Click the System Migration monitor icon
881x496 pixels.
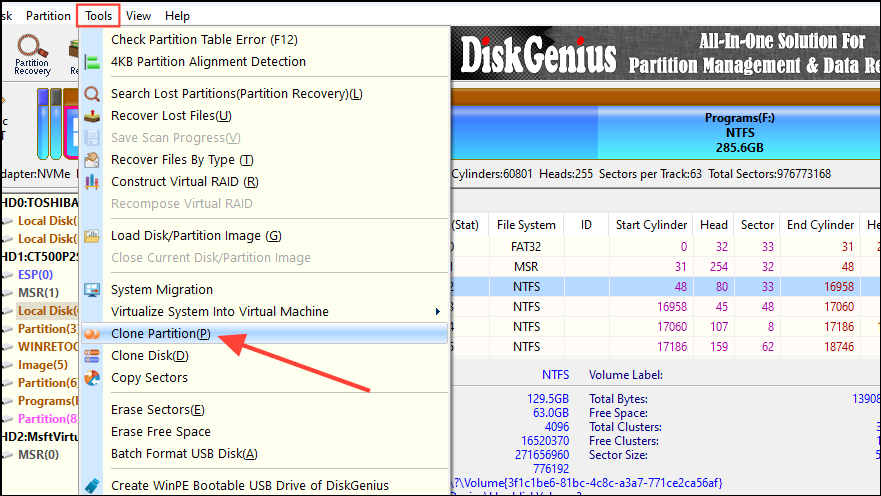pyautogui.click(x=92, y=290)
